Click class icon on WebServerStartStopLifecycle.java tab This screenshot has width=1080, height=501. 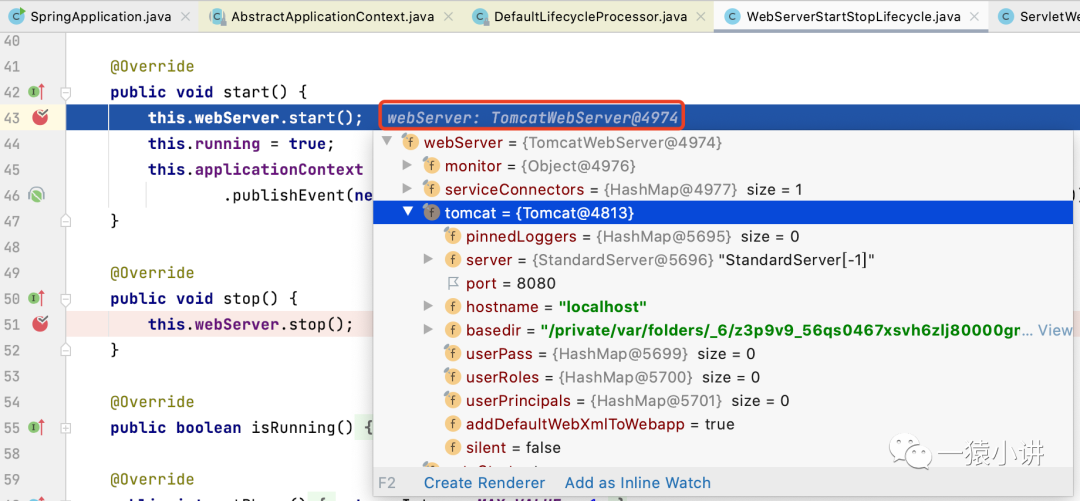733,15
